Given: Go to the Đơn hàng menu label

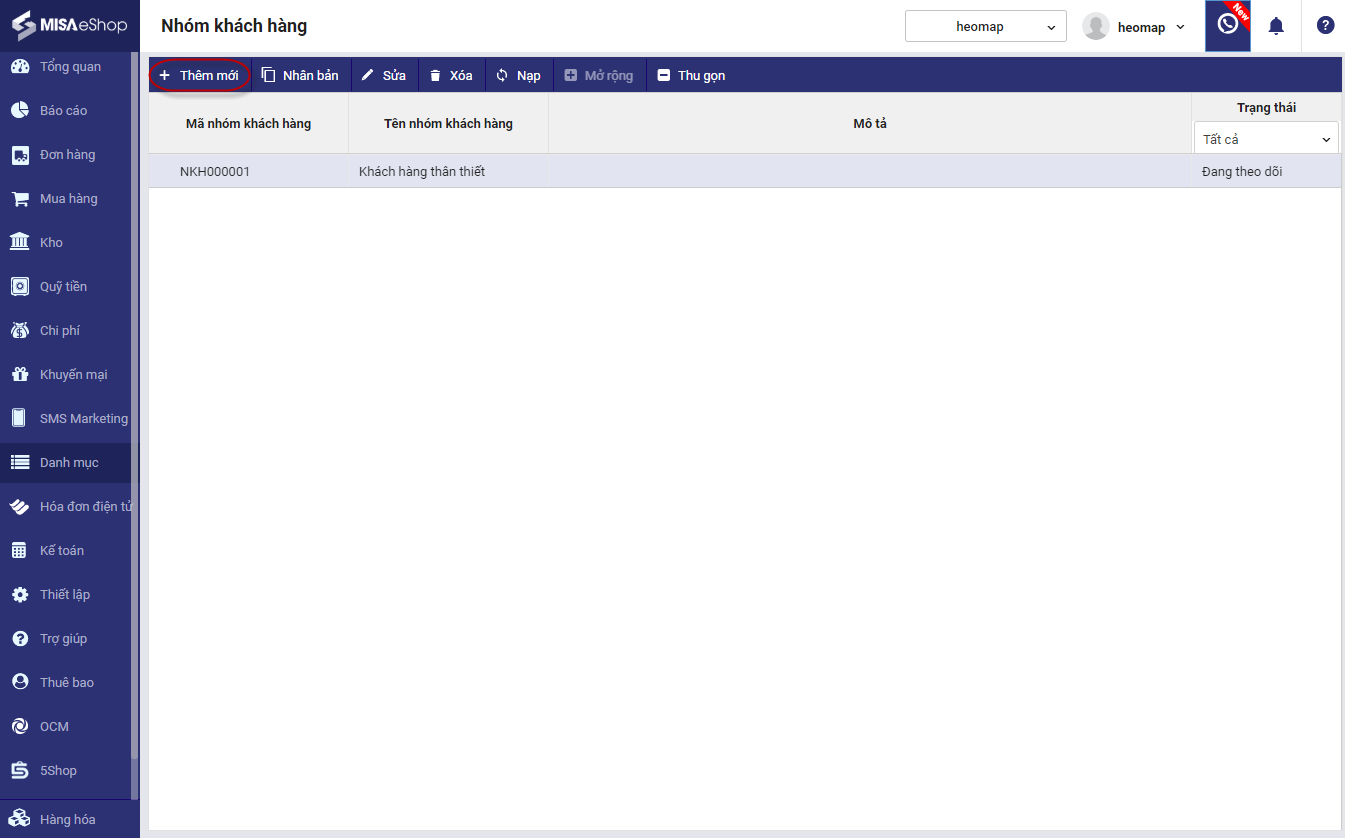Looking at the screenshot, I should click(67, 155).
